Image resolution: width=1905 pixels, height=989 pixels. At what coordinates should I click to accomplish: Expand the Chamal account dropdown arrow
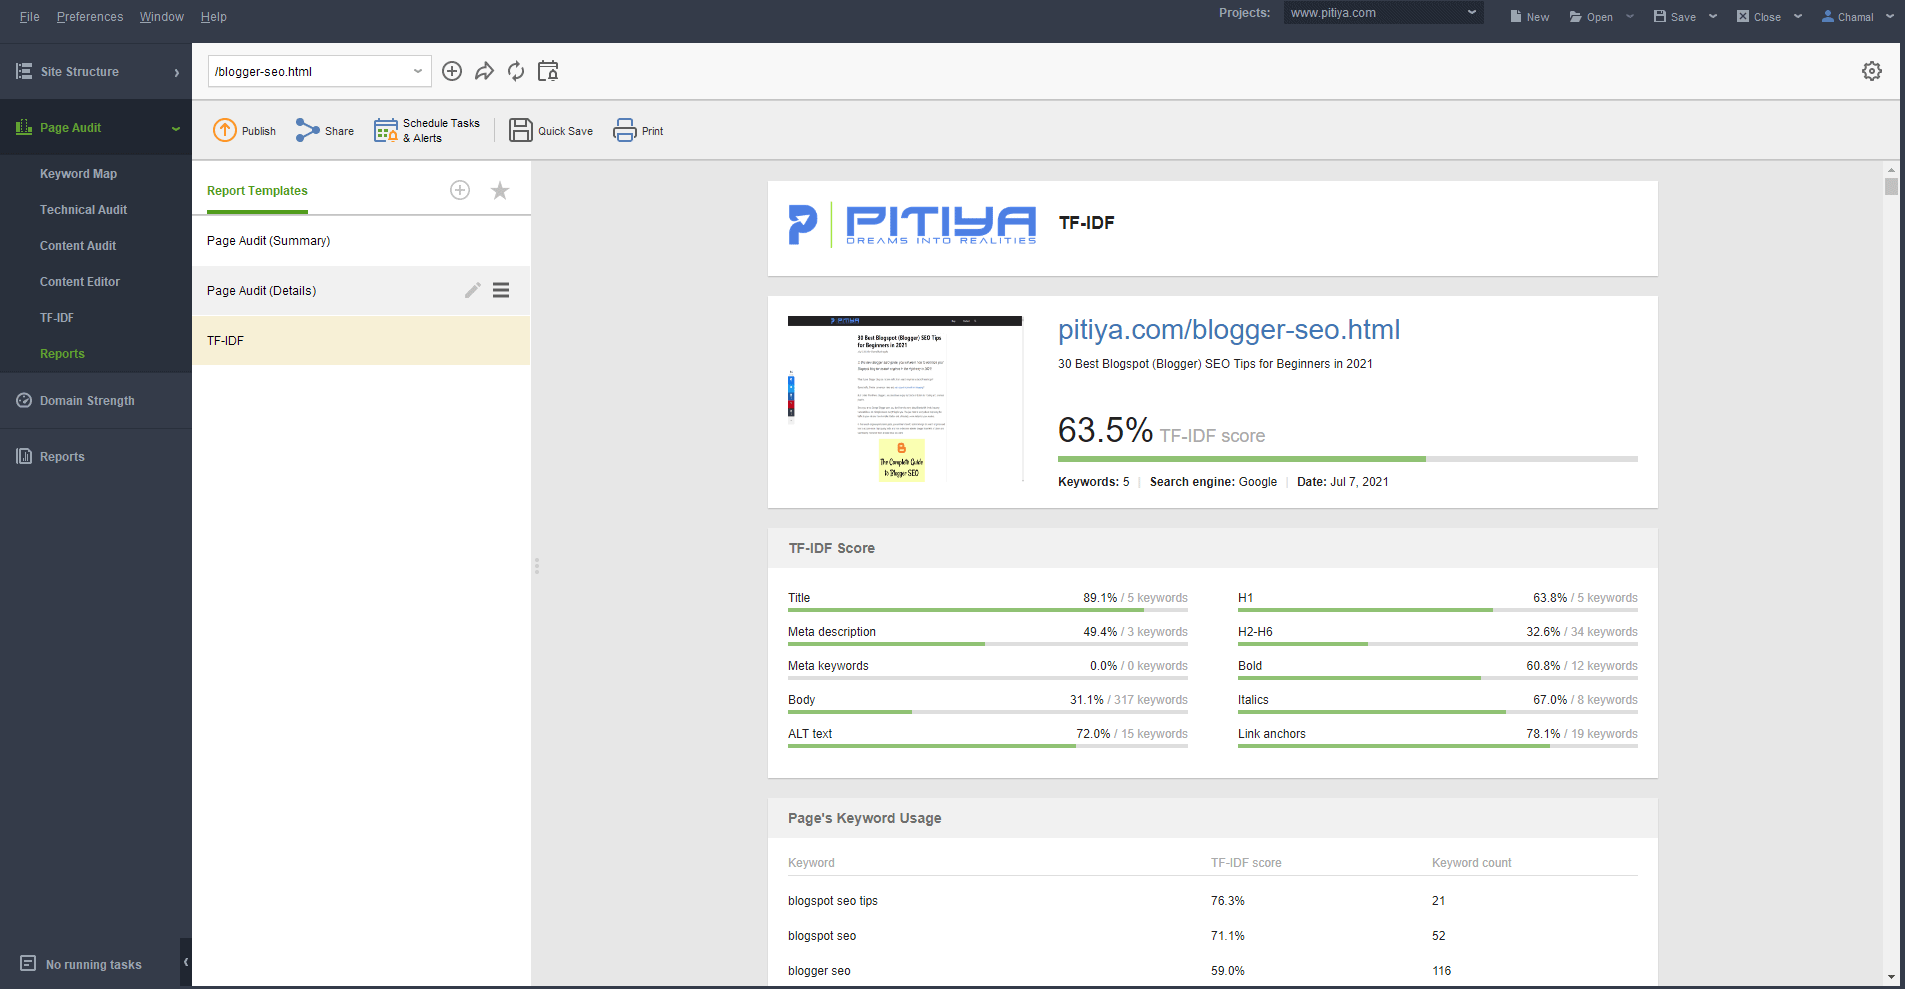point(1890,16)
